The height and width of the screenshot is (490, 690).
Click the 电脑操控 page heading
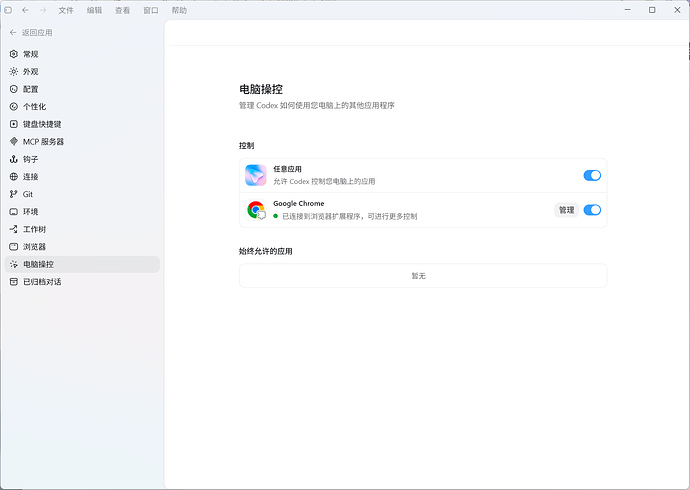[x=261, y=89]
